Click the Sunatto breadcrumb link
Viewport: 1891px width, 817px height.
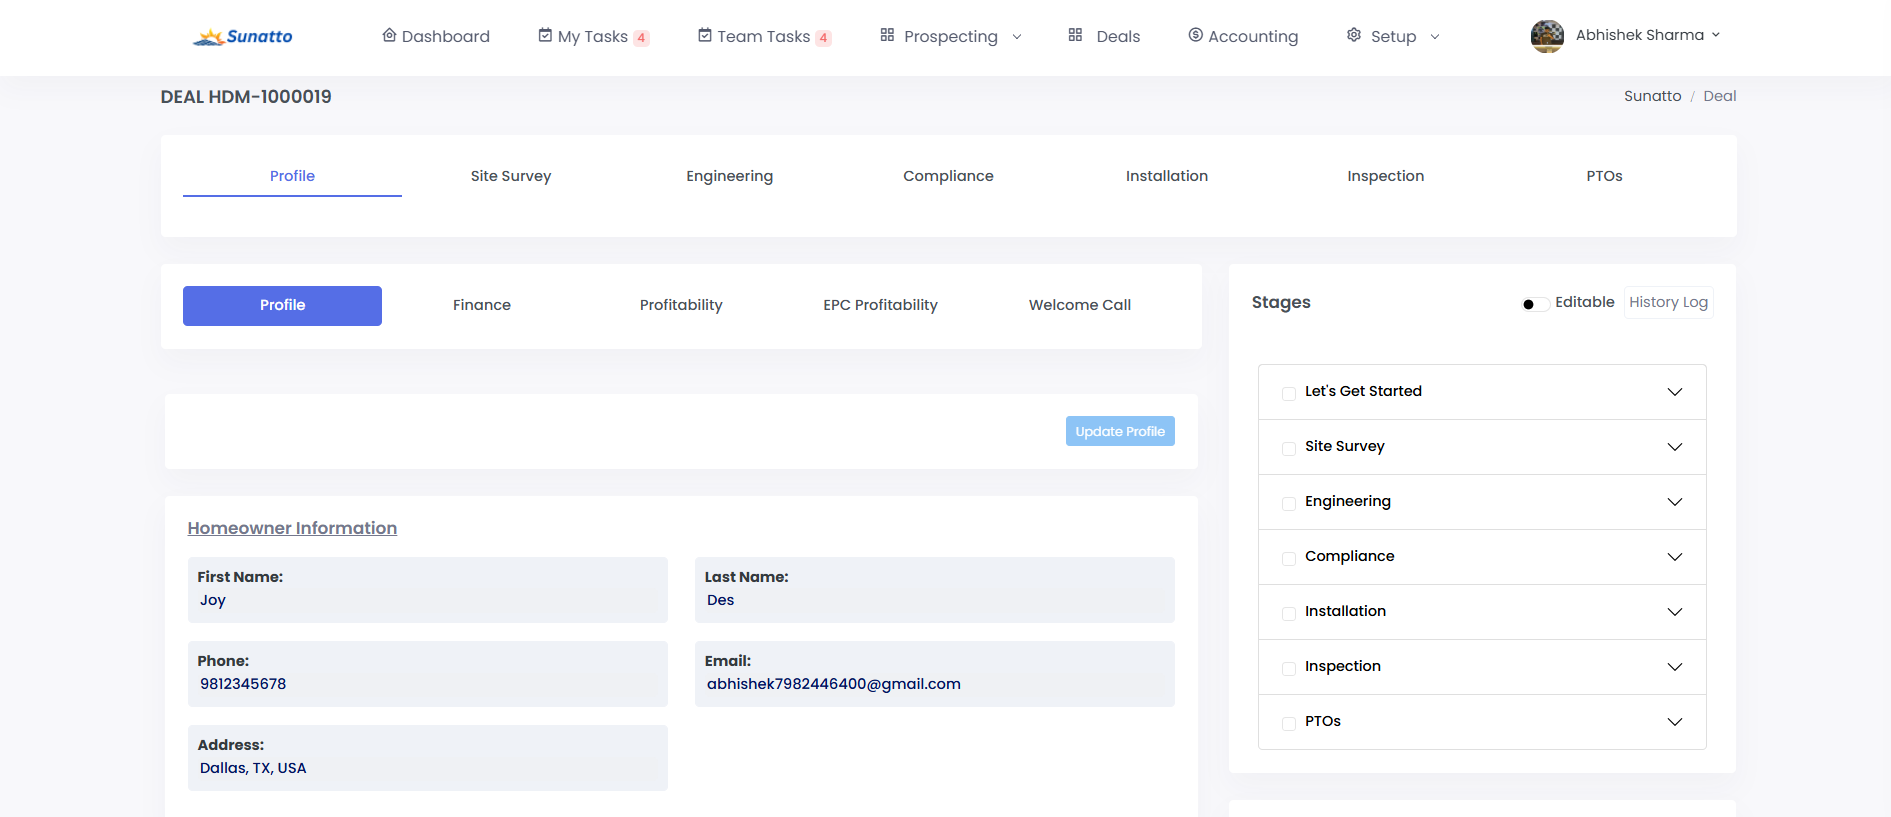coord(1652,96)
